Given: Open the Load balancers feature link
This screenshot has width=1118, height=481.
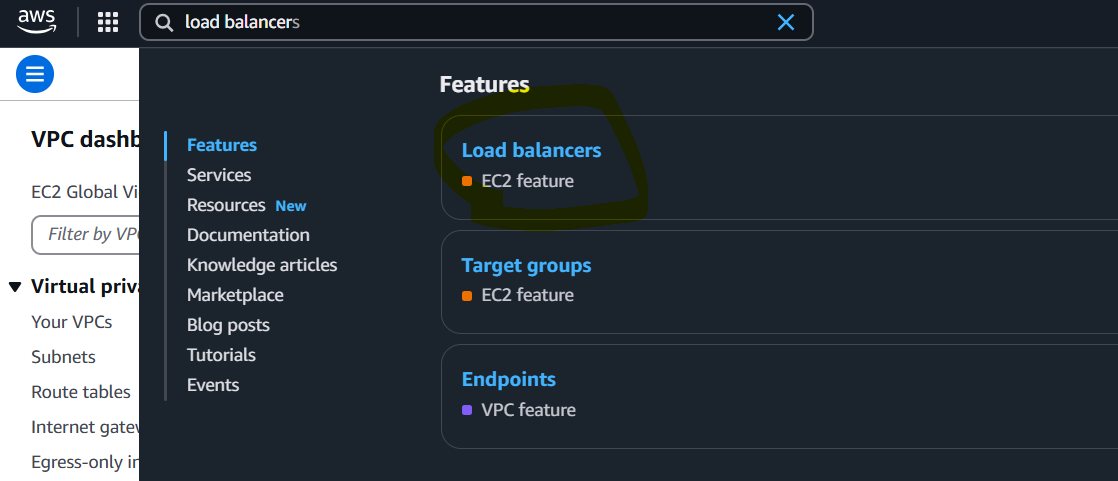Looking at the screenshot, I should coord(531,150).
